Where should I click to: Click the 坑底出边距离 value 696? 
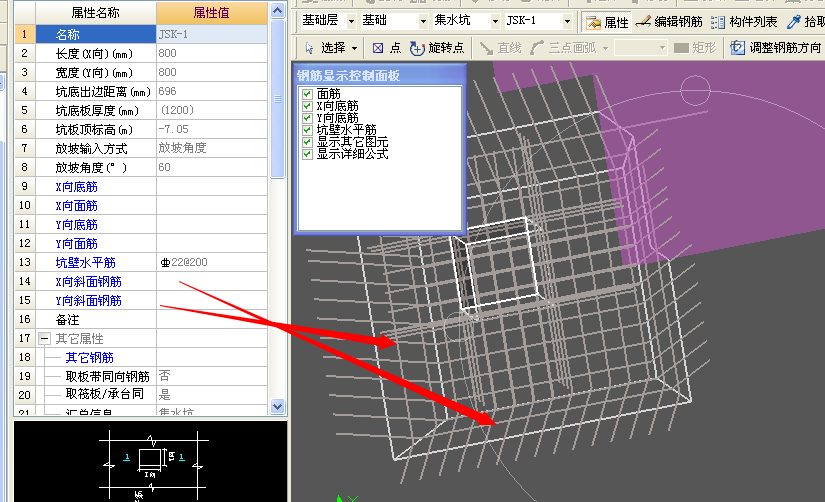click(212, 91)
